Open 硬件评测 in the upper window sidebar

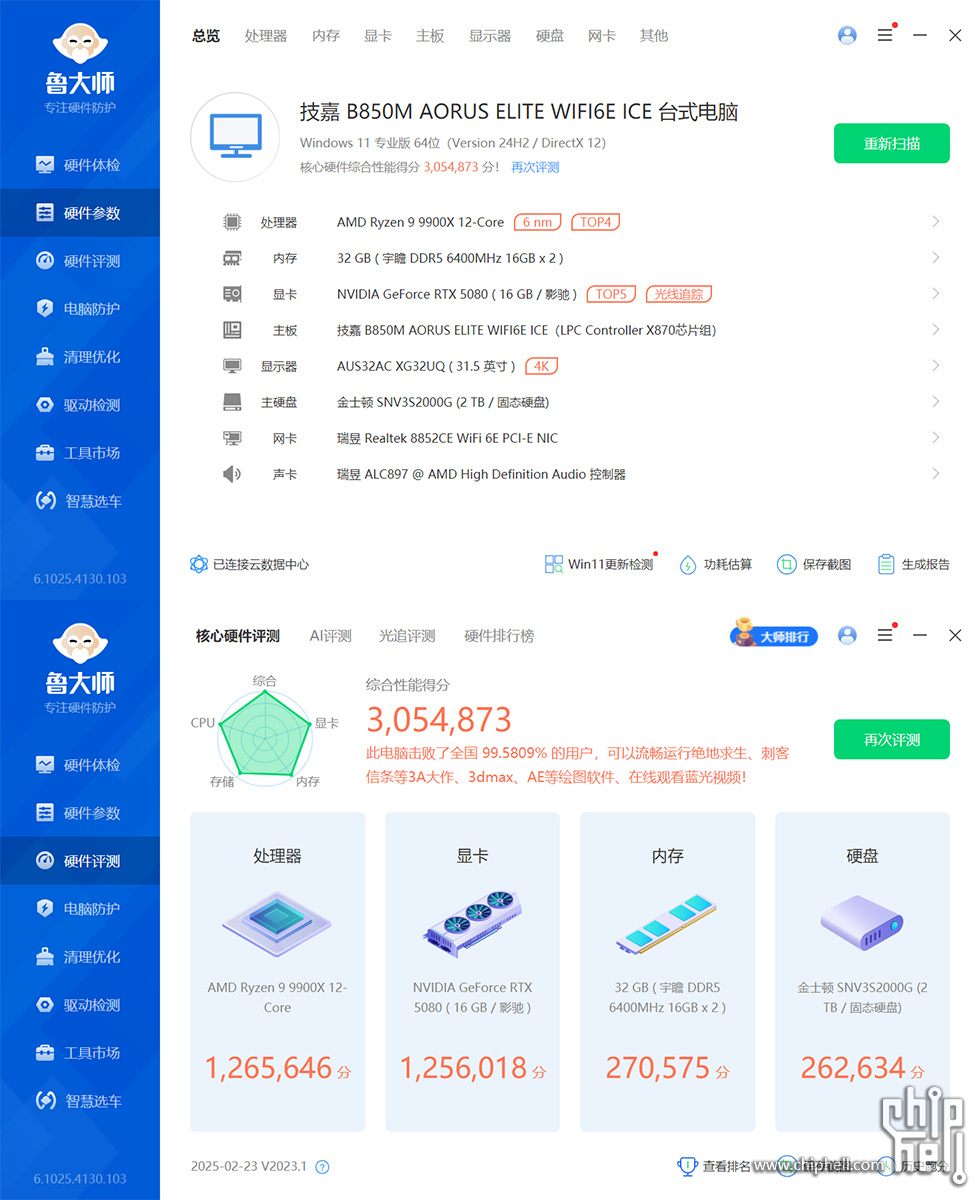pos(80,261)
